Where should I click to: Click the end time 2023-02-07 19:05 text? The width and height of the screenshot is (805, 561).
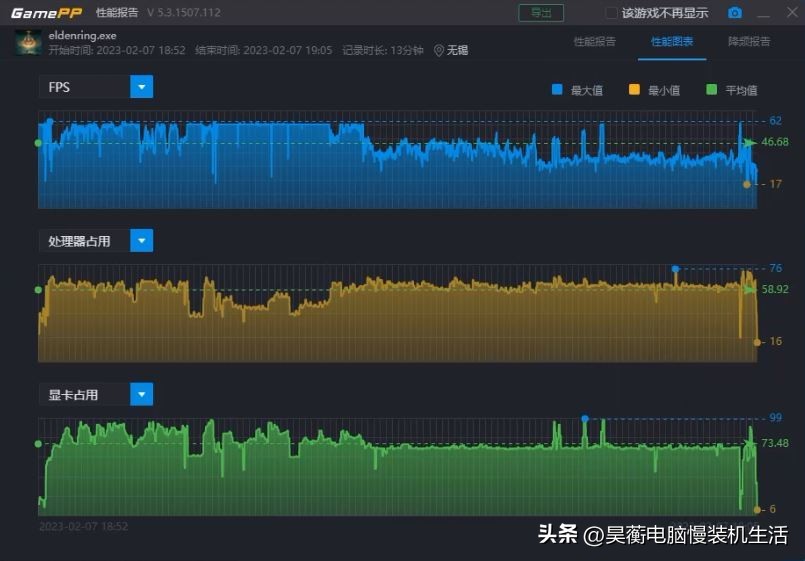click(263, 50)
